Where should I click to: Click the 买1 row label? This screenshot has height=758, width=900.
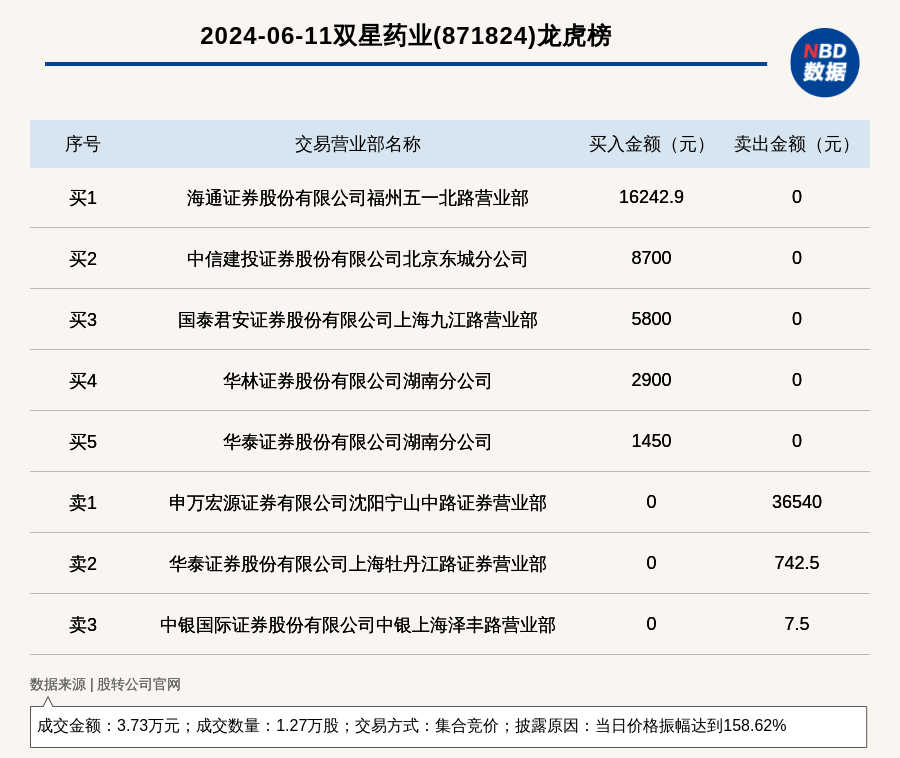coord(83,198)
